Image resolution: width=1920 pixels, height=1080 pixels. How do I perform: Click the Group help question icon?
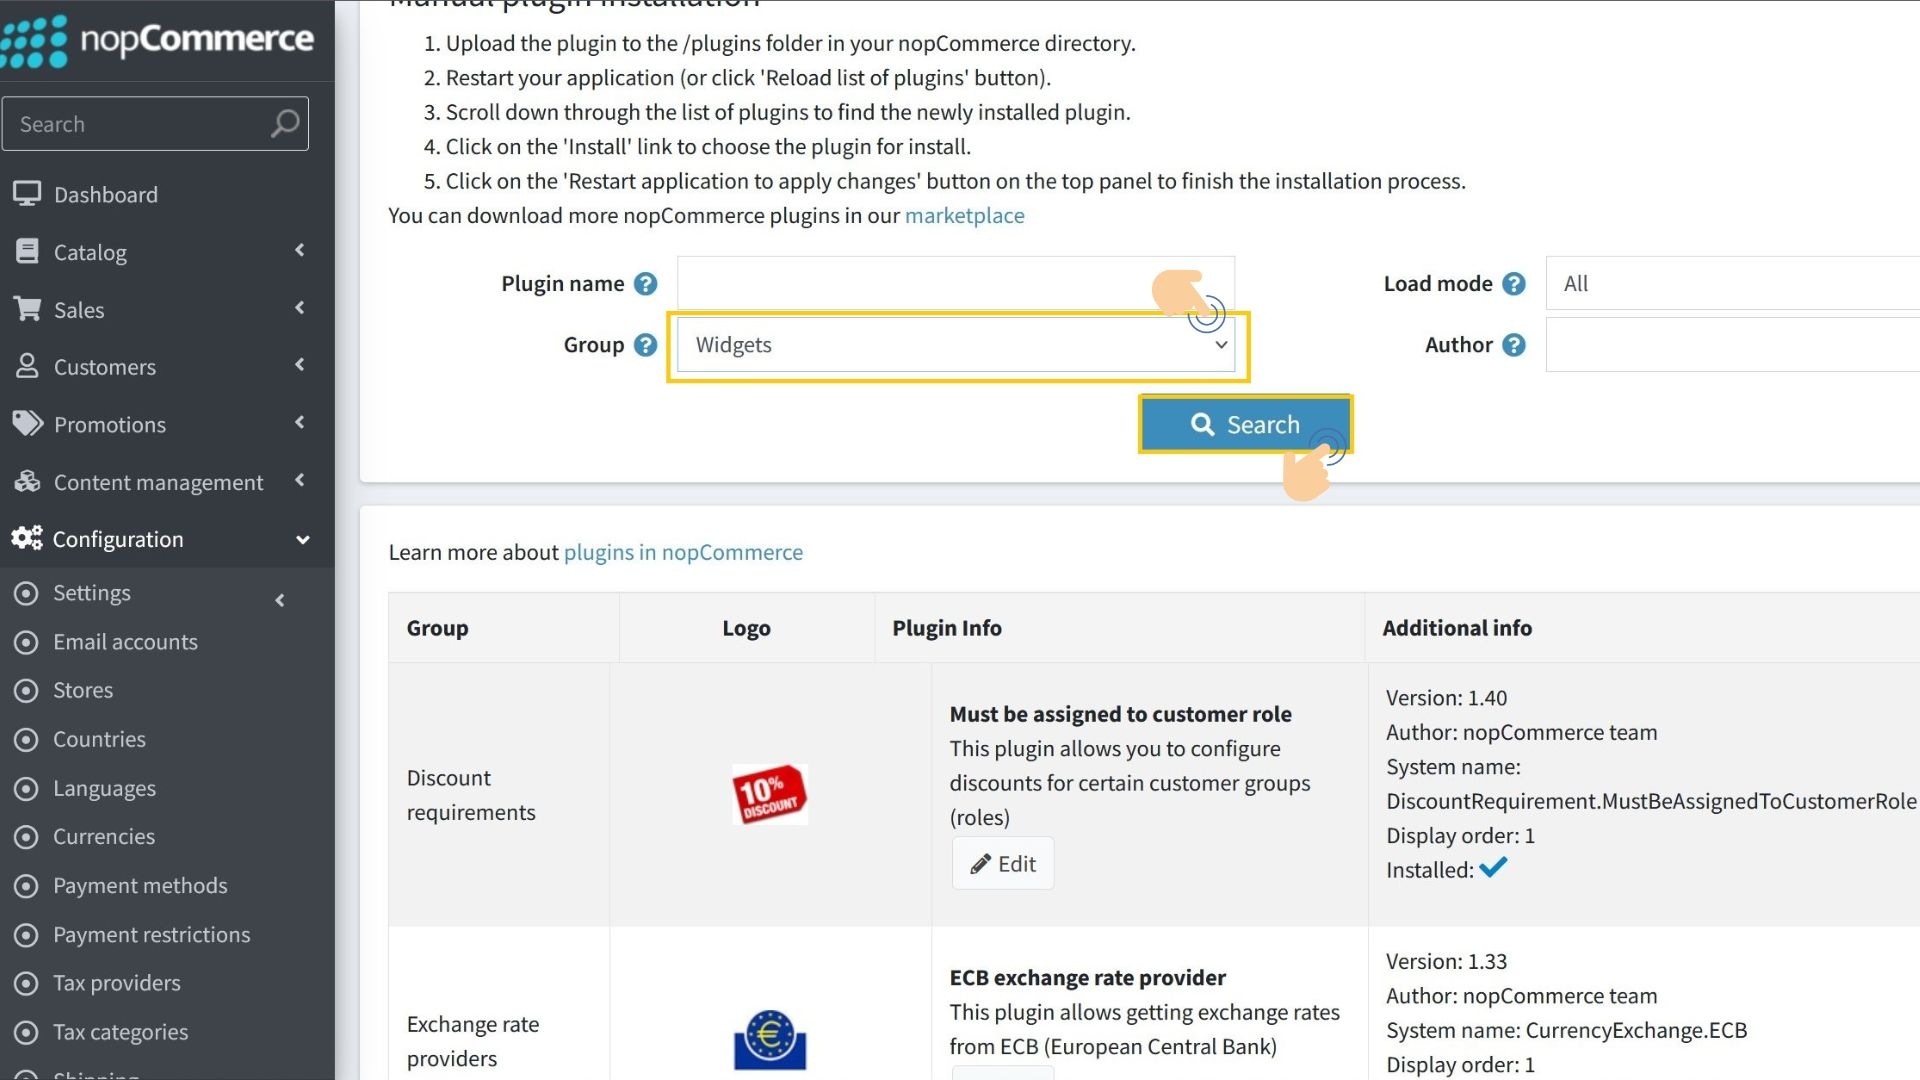(x=646, y=345)
